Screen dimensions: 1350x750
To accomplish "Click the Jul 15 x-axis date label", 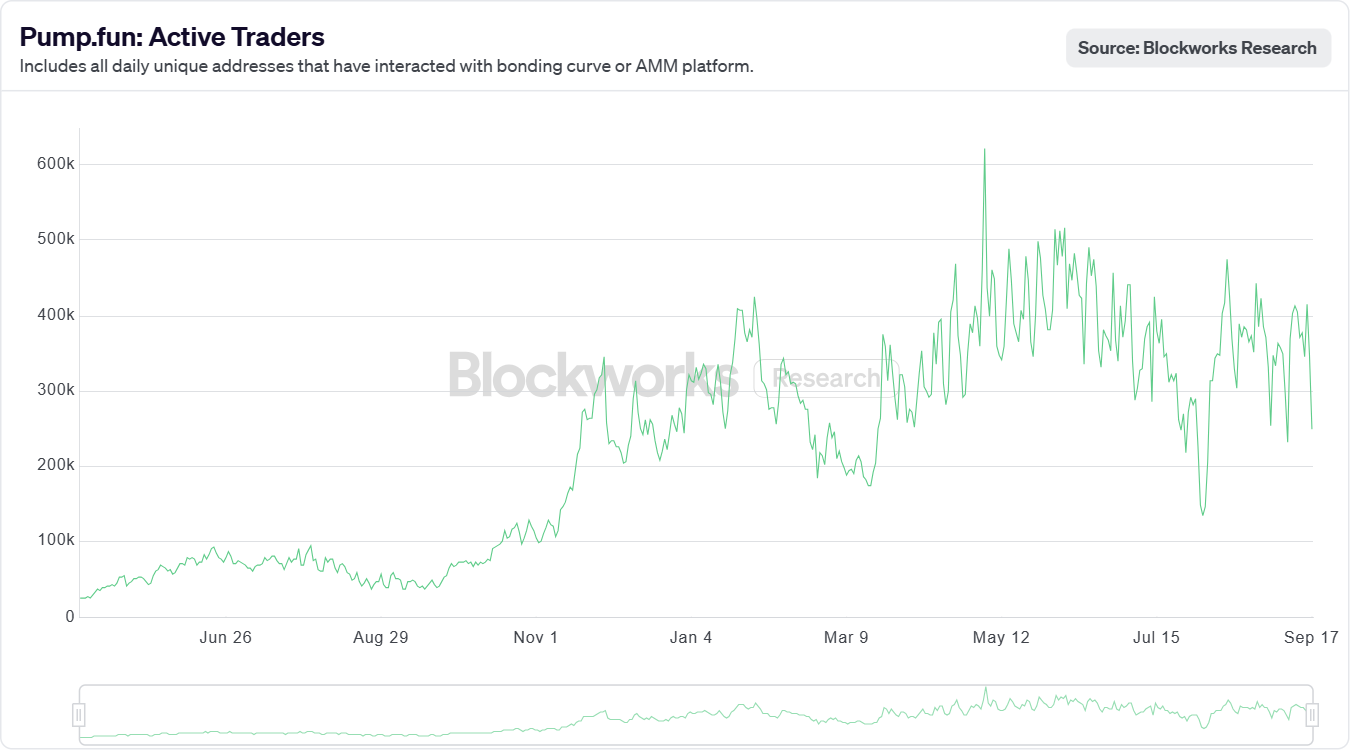I will (1156, 638).
